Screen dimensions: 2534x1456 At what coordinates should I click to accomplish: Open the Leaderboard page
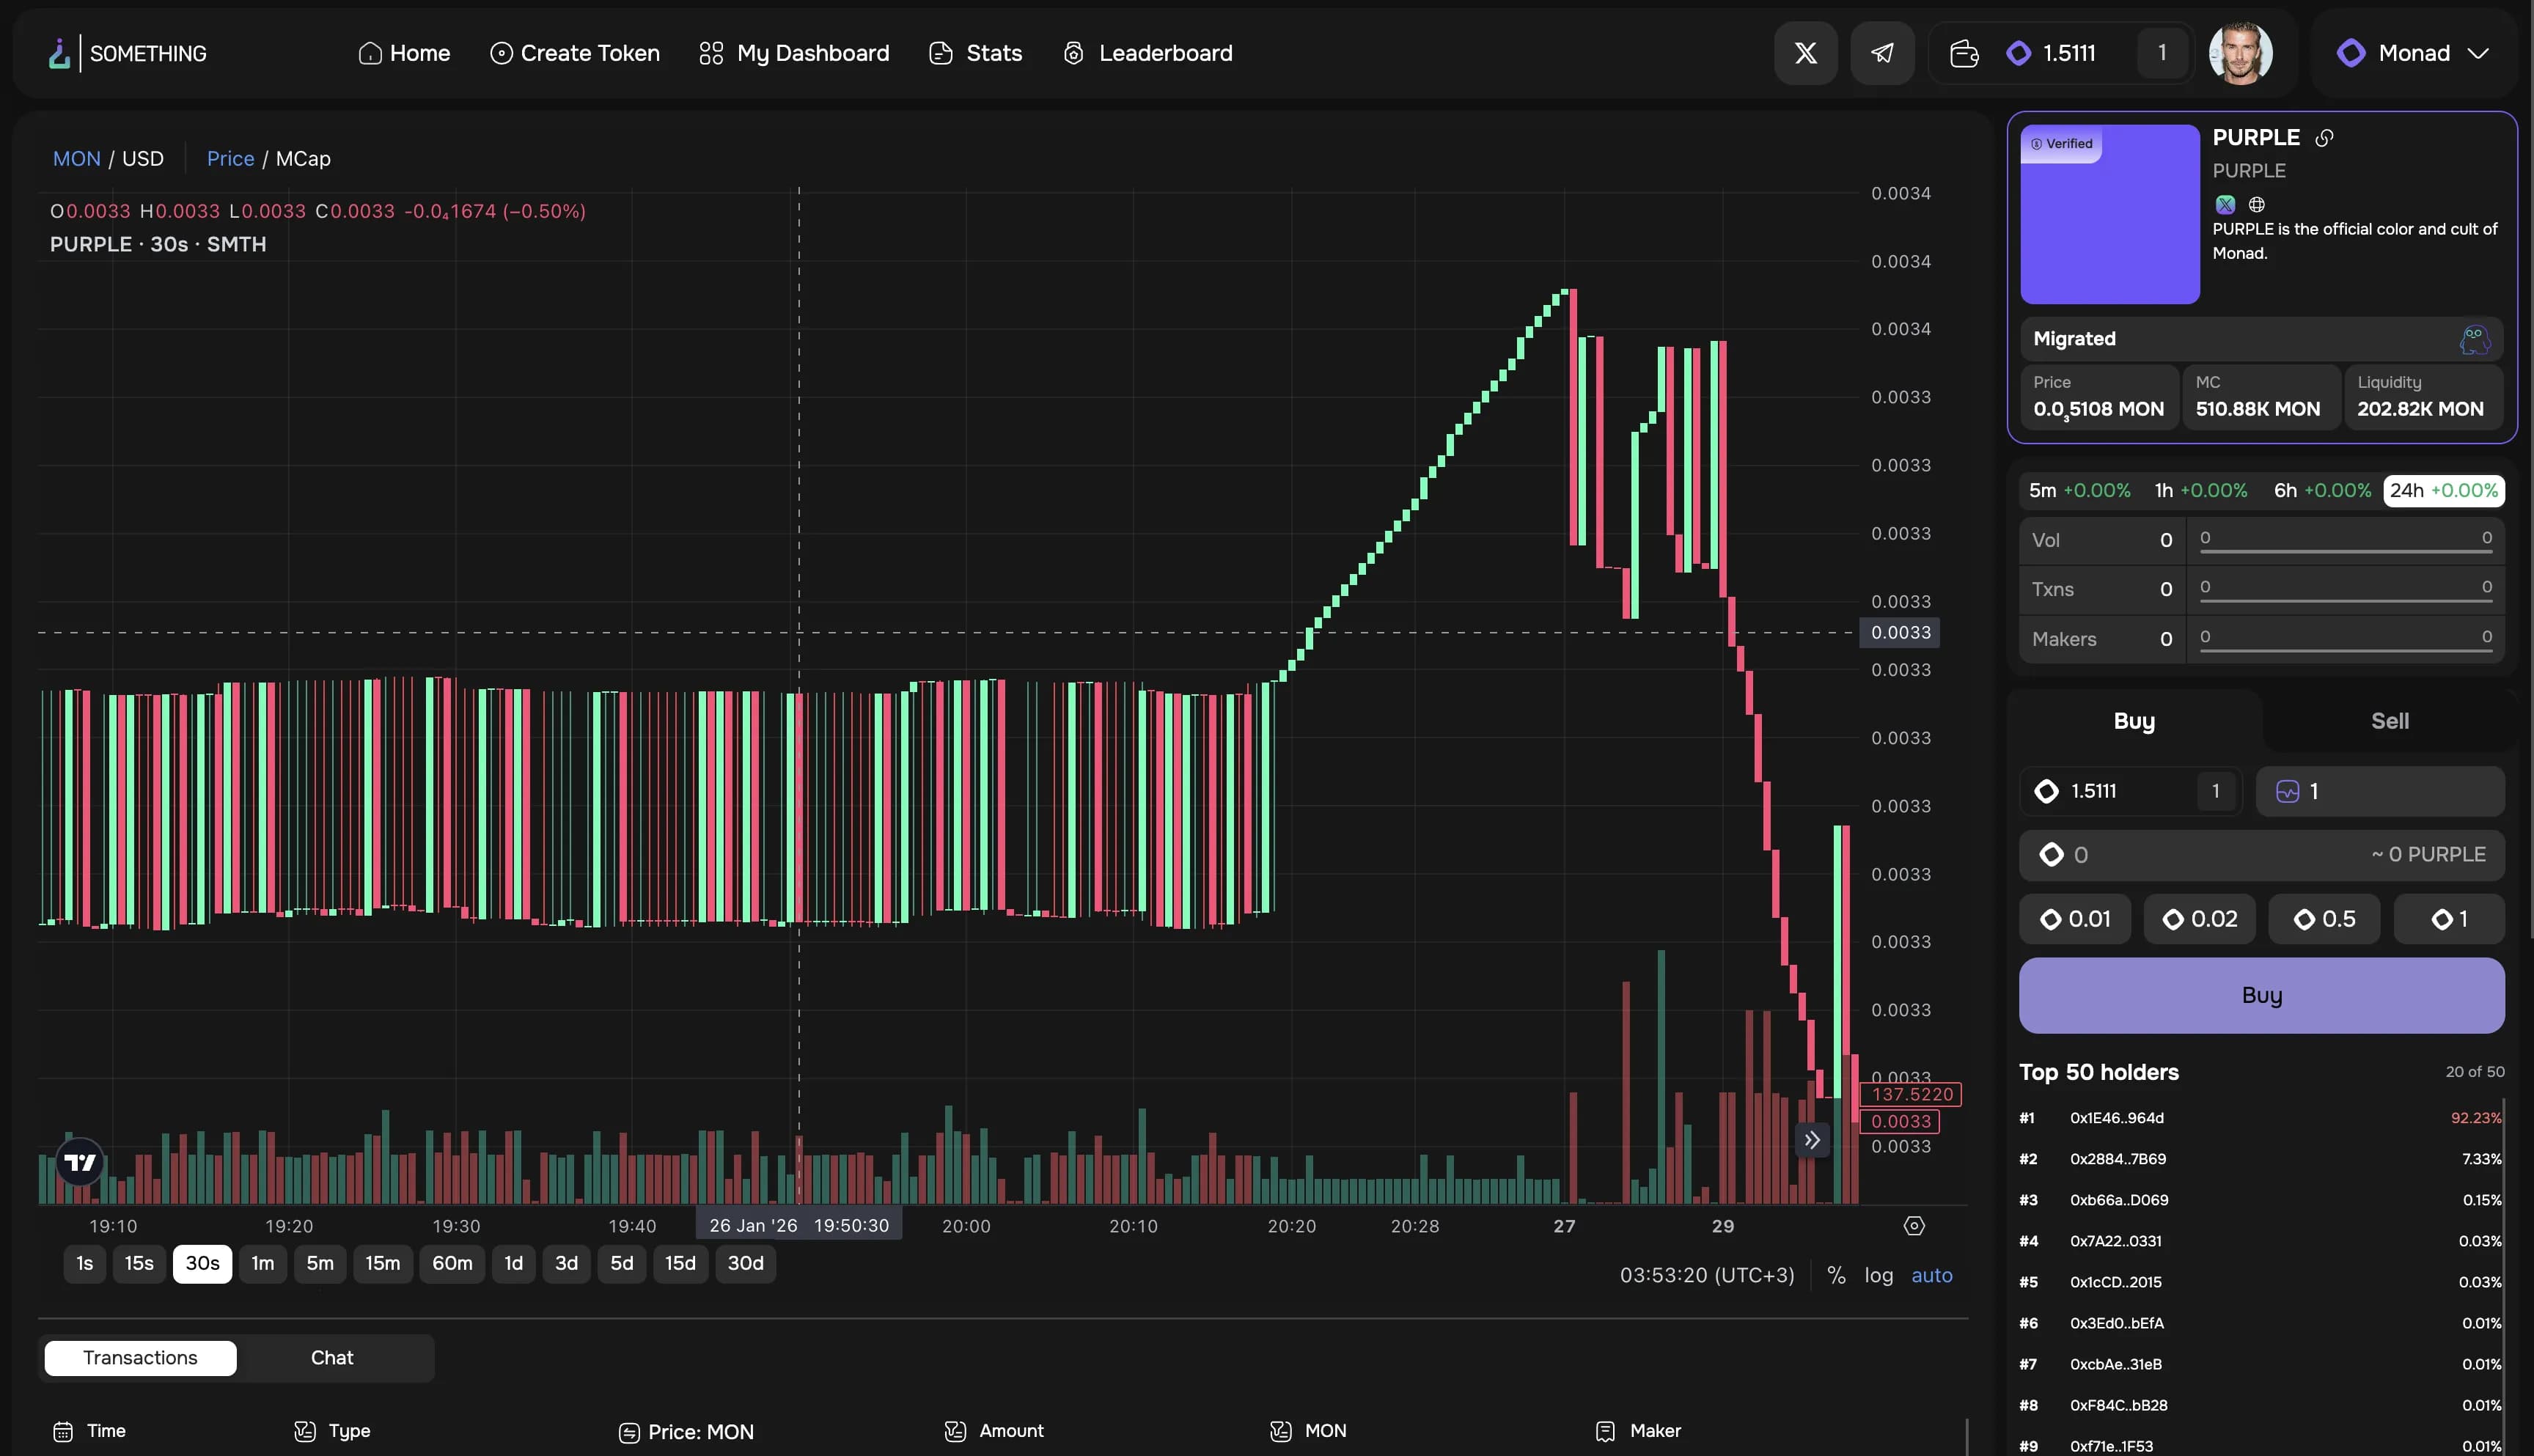tap(1147, 52)
